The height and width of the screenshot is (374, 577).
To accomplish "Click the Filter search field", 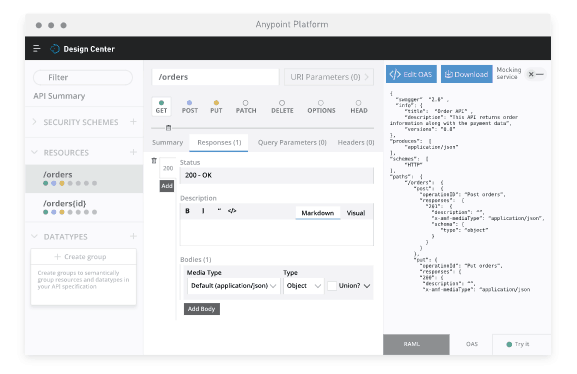I will point(83,77).
